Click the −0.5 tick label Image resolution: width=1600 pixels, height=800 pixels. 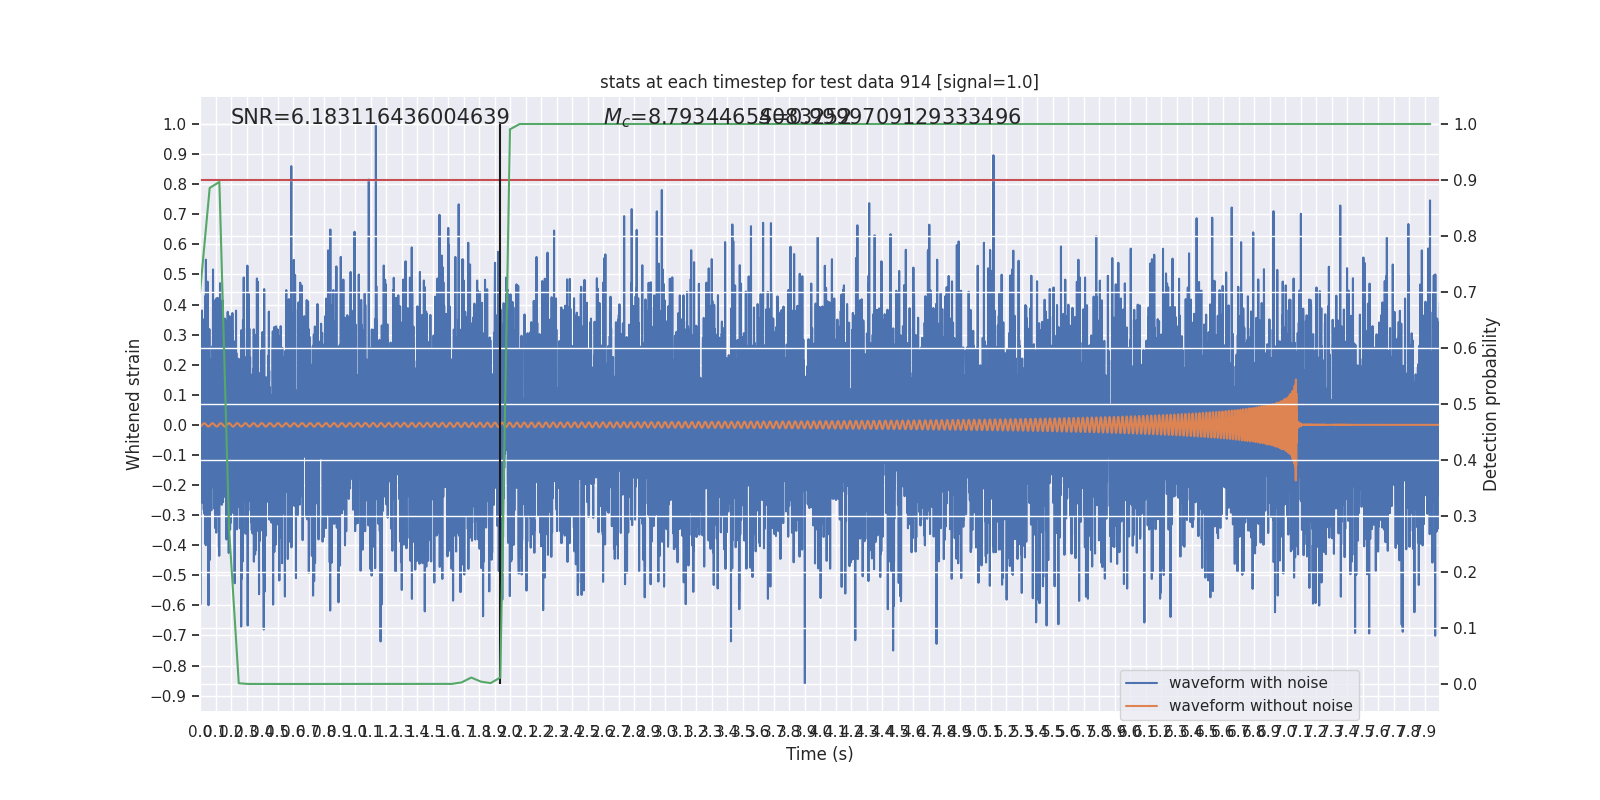[169, 575]
